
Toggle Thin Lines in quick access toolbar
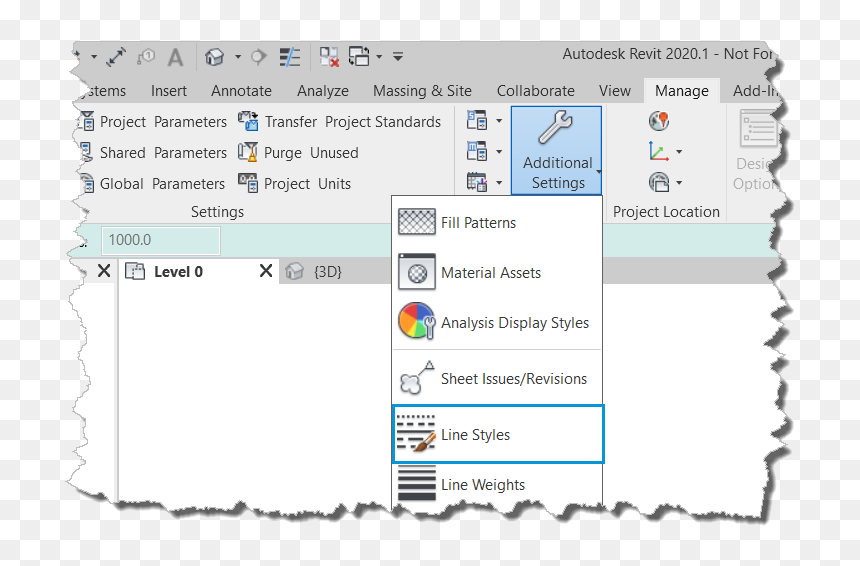[x=290, y=56]
